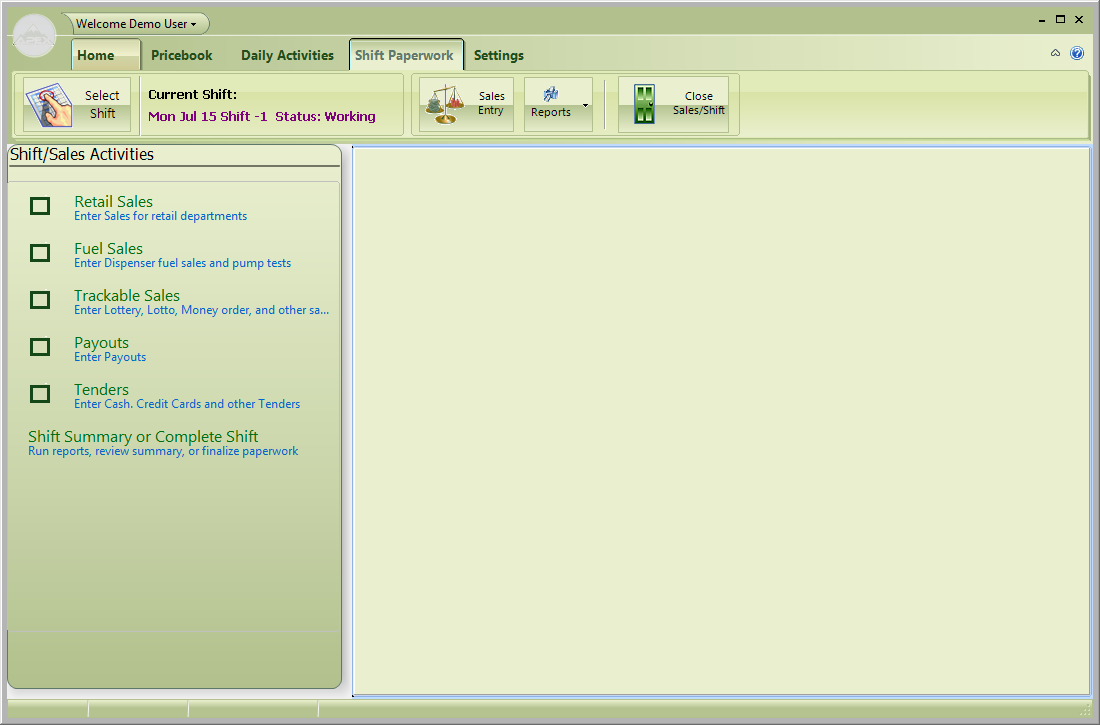
Task: Open the Daily Activities tab
Action: [x=287, y=56]
